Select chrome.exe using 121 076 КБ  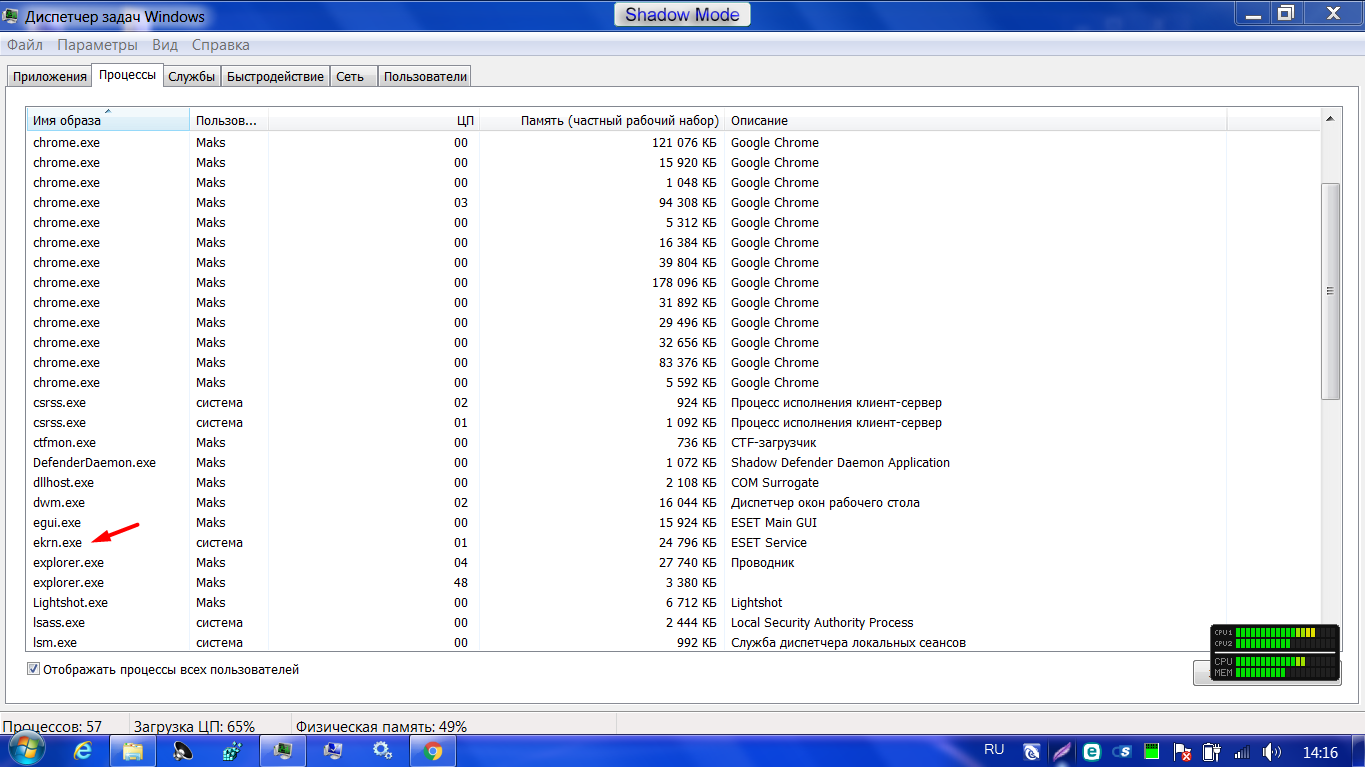[x=673, y=143]
